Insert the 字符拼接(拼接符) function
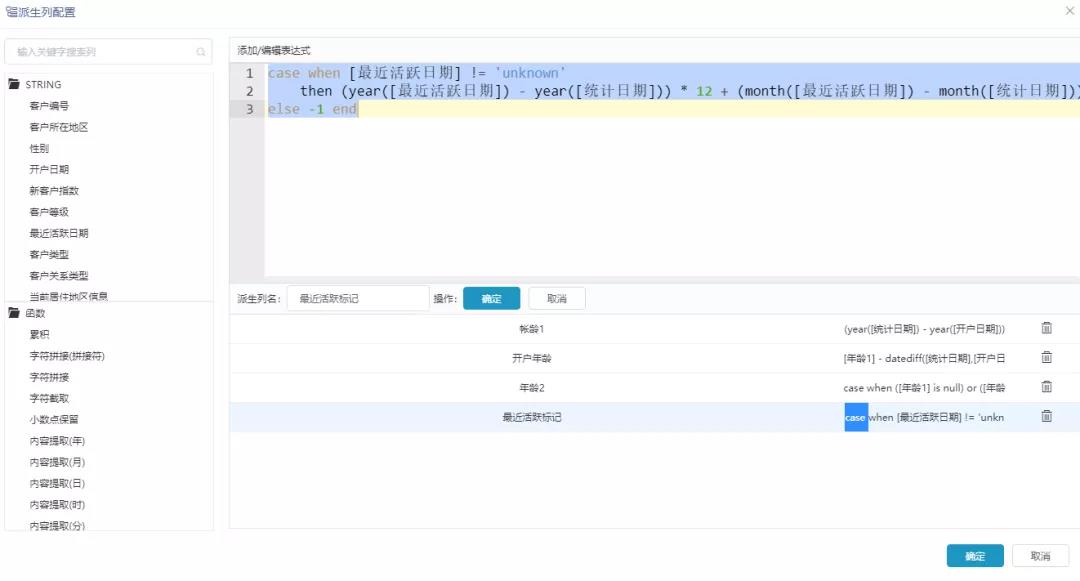Screen dimensions: 1080x581 [x=67, y=355]
